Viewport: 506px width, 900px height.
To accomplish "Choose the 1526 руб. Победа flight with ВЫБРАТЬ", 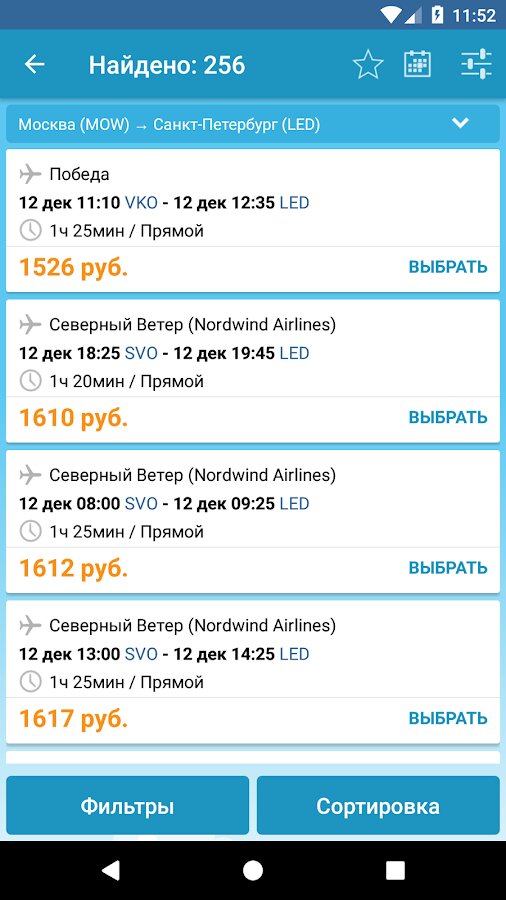I will click(448, 267).
